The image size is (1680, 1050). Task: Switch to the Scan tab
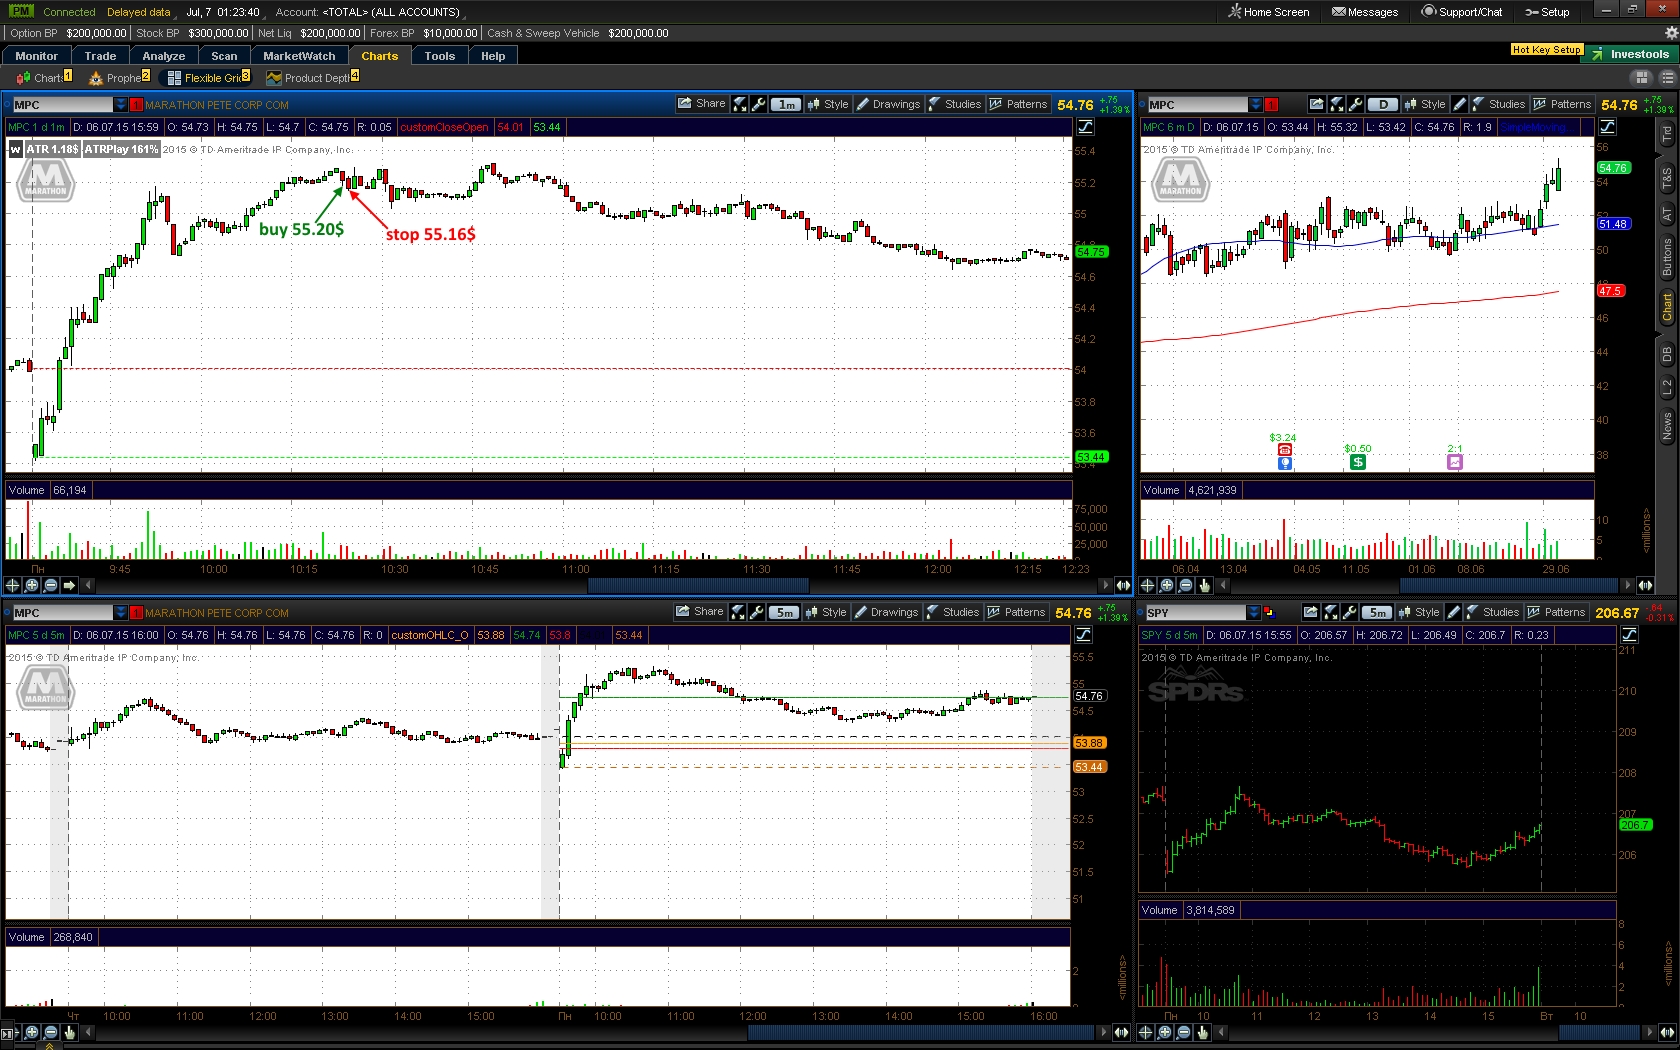(x=224, y=56)
